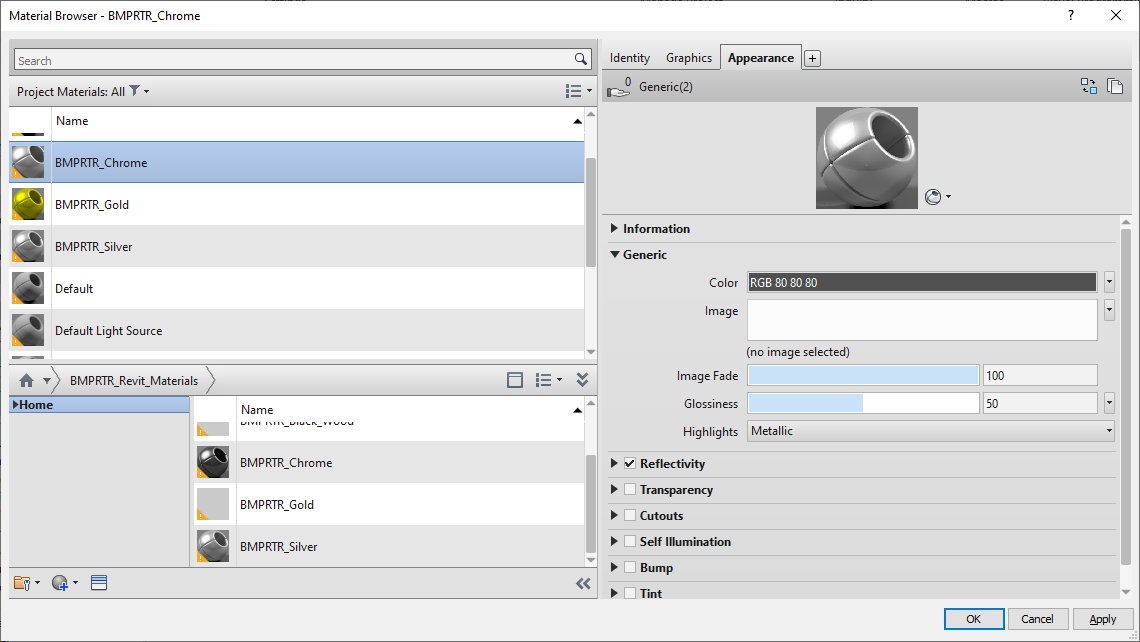Select the Default Light Source material
This screenshot has width=1140, height=642.
[297, 331]
